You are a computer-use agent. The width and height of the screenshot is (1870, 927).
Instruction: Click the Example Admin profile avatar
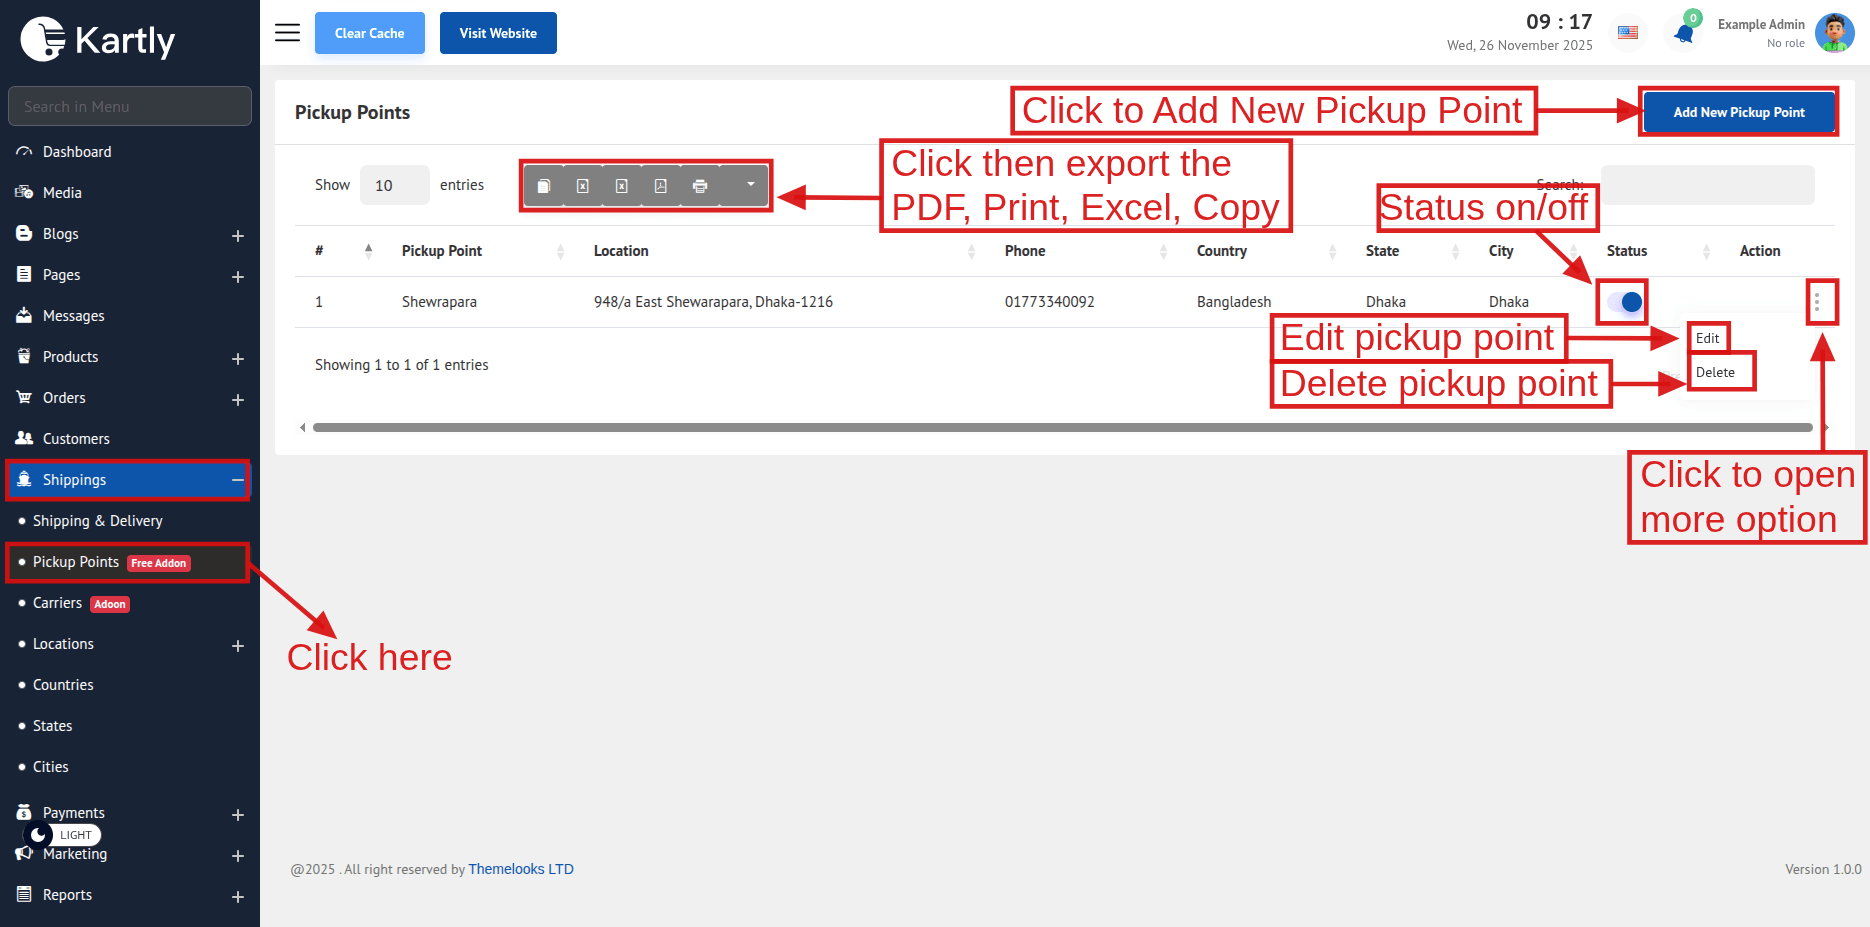[1834, 33]
